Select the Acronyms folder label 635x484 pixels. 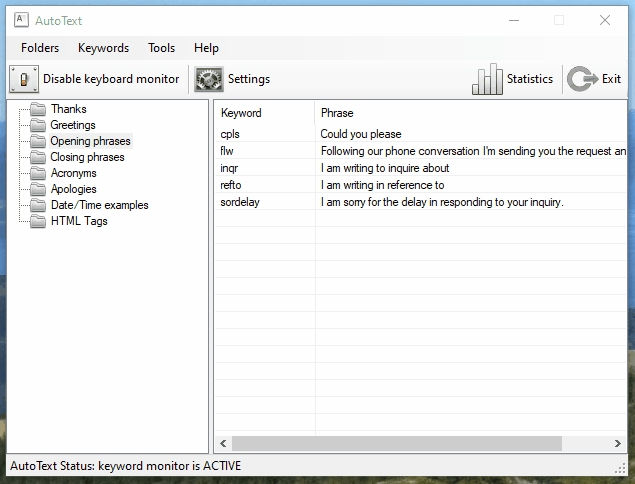[x=73, y=173]
